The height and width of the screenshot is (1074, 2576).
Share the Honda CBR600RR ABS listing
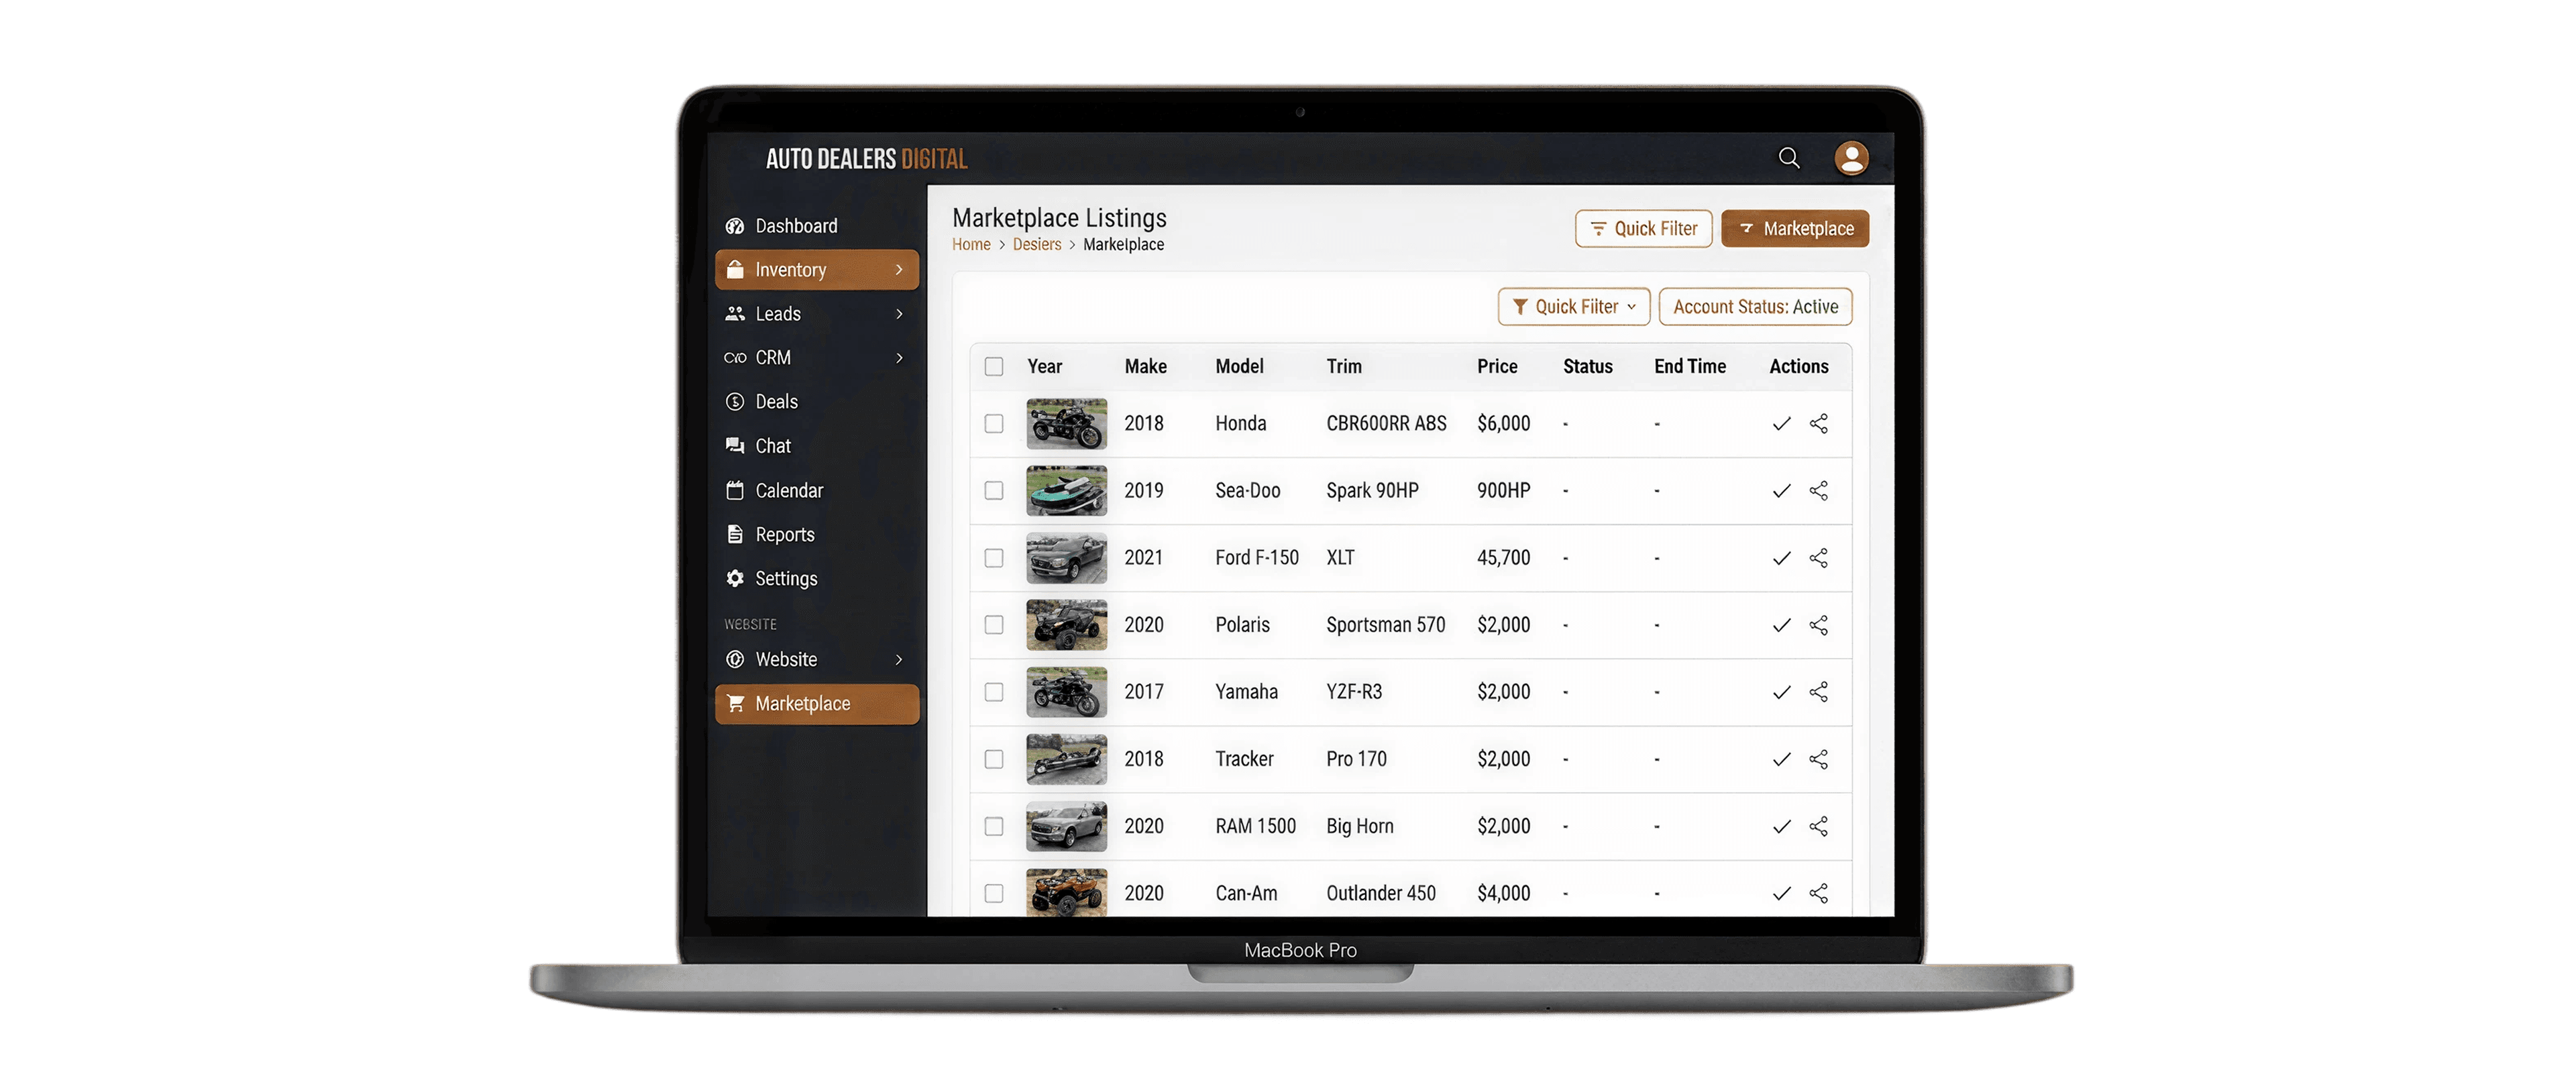pyautogui.click(x=1819, y=424)
